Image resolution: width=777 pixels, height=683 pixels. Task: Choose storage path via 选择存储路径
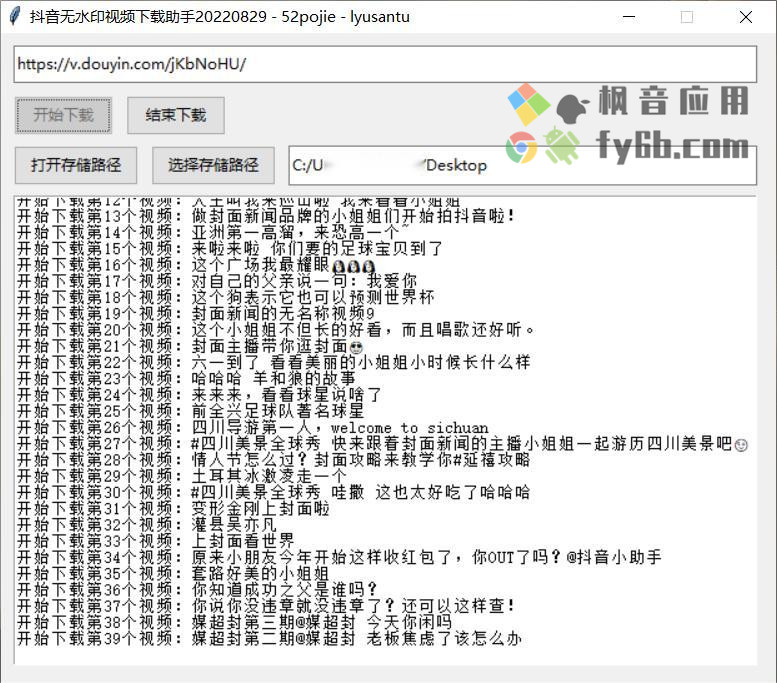pos(213,165)
